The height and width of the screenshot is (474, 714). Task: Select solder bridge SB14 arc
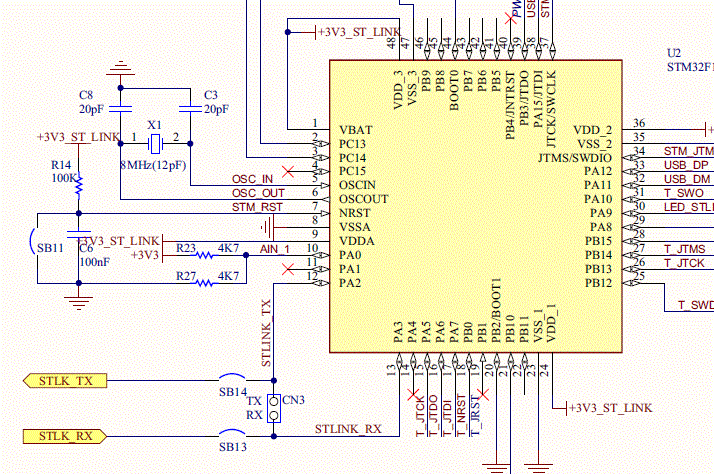click(232, 377)
